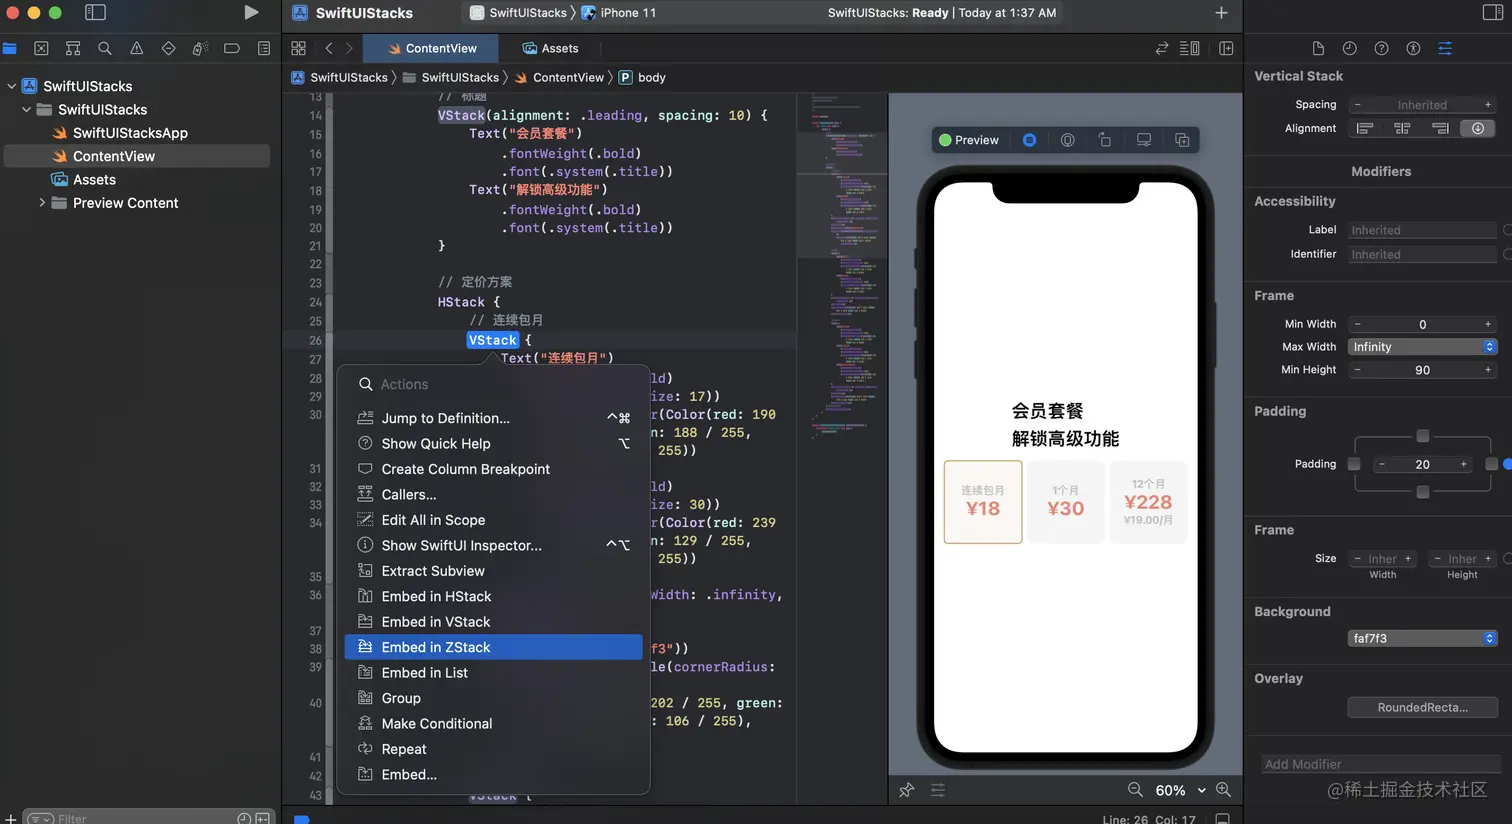Click the Actions search field
Viewport: 1512px width, 824px height.
point(494,384)
